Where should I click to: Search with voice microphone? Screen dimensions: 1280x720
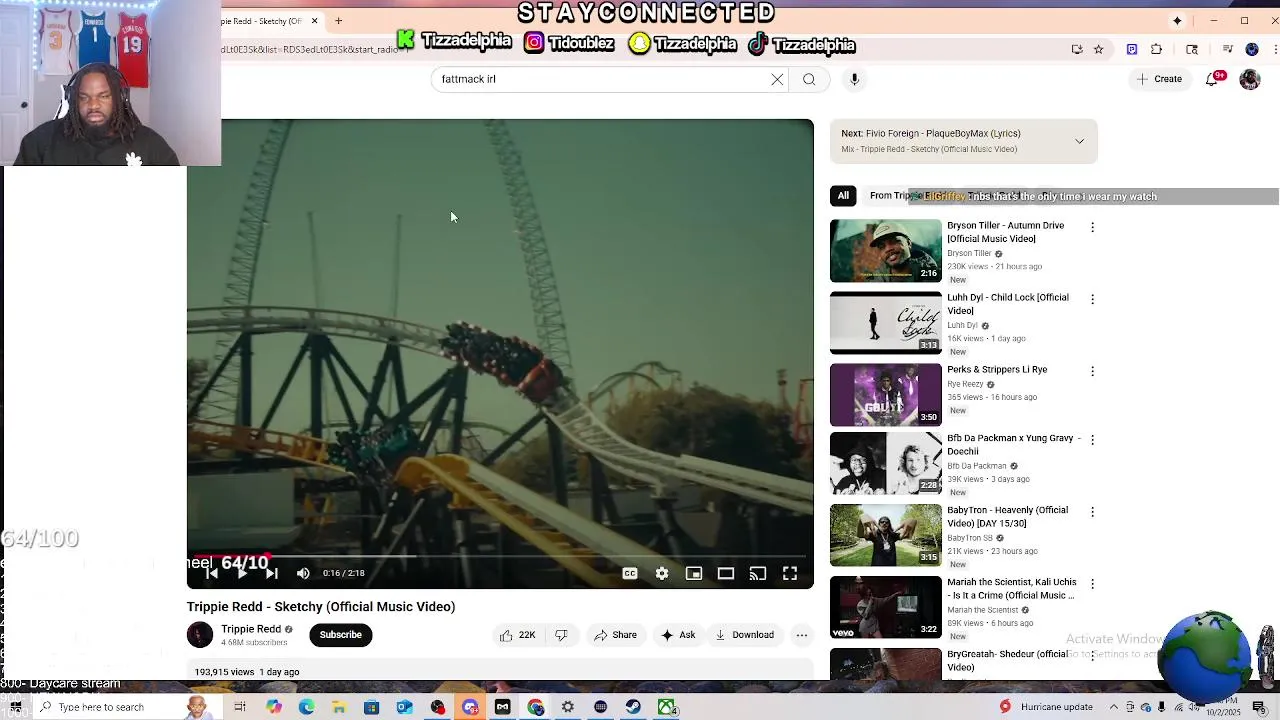(x=854, y=79)
